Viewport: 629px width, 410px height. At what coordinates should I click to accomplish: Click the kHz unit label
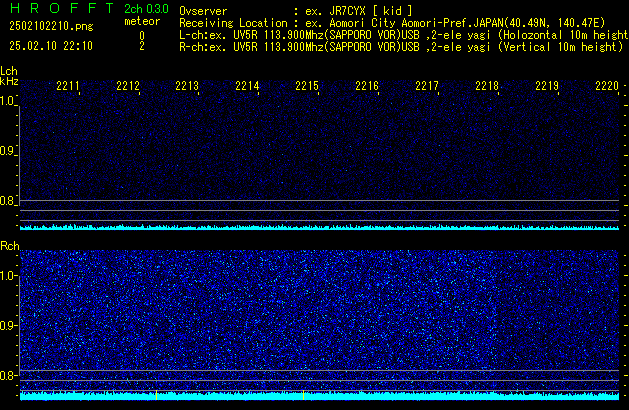pyautogui.click(x=9, y=81)
